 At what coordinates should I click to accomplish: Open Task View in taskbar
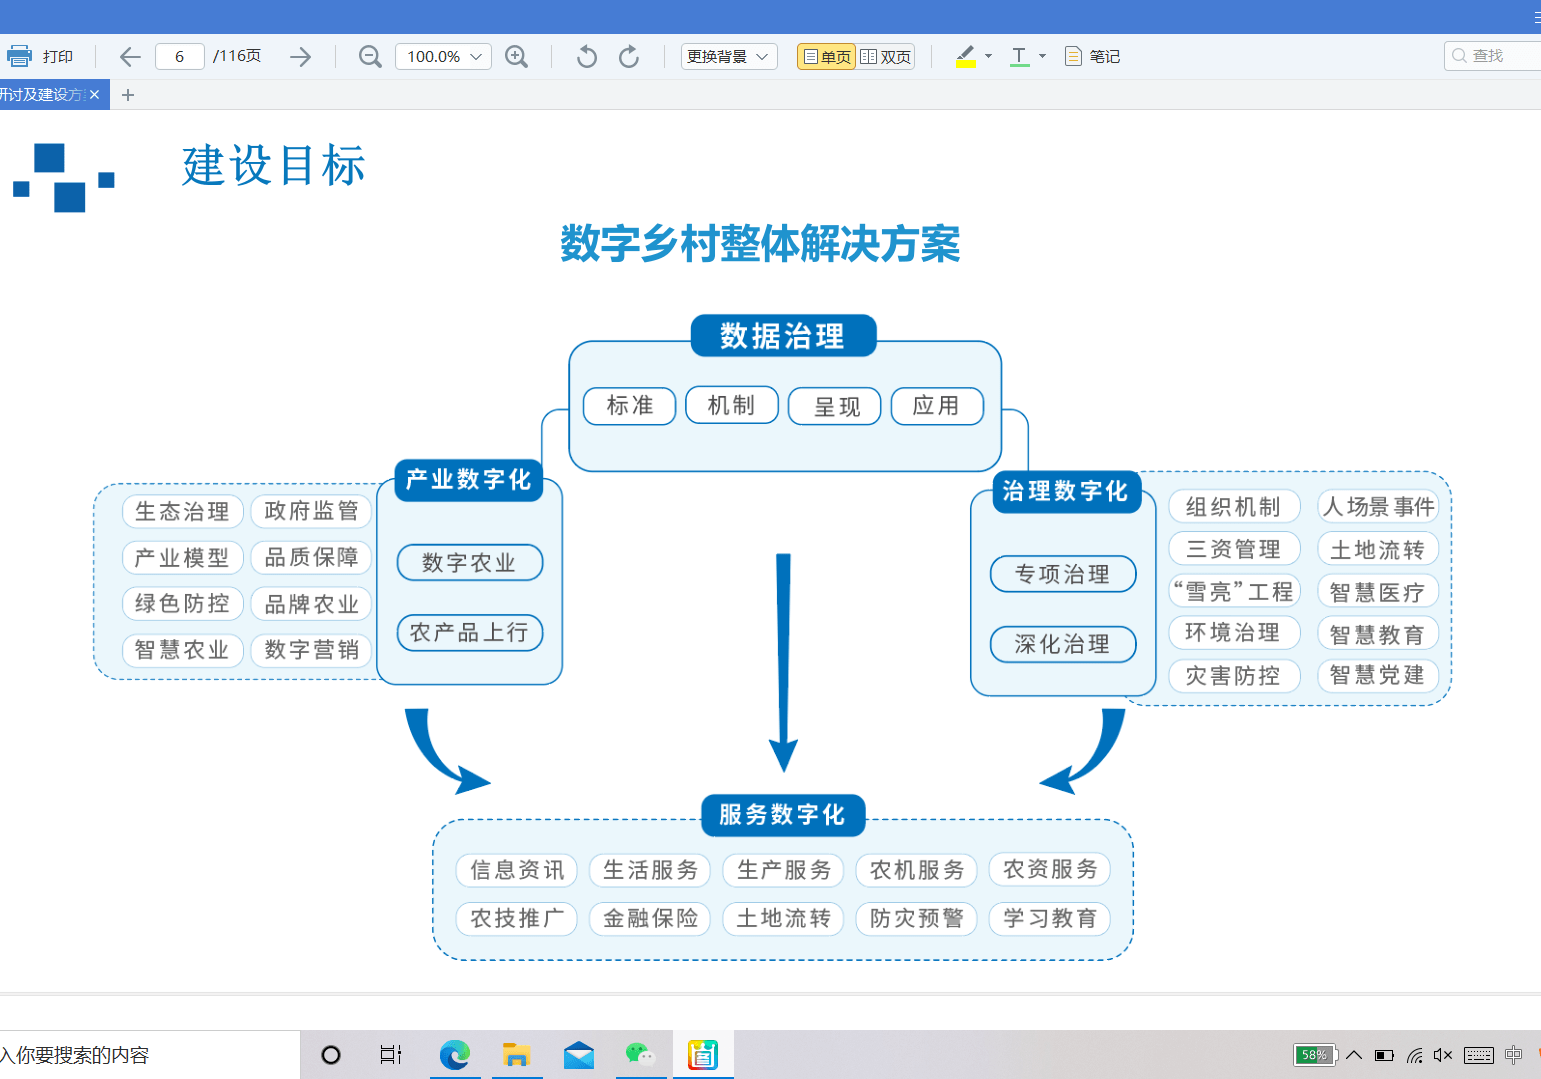(x=391, y=1055)
